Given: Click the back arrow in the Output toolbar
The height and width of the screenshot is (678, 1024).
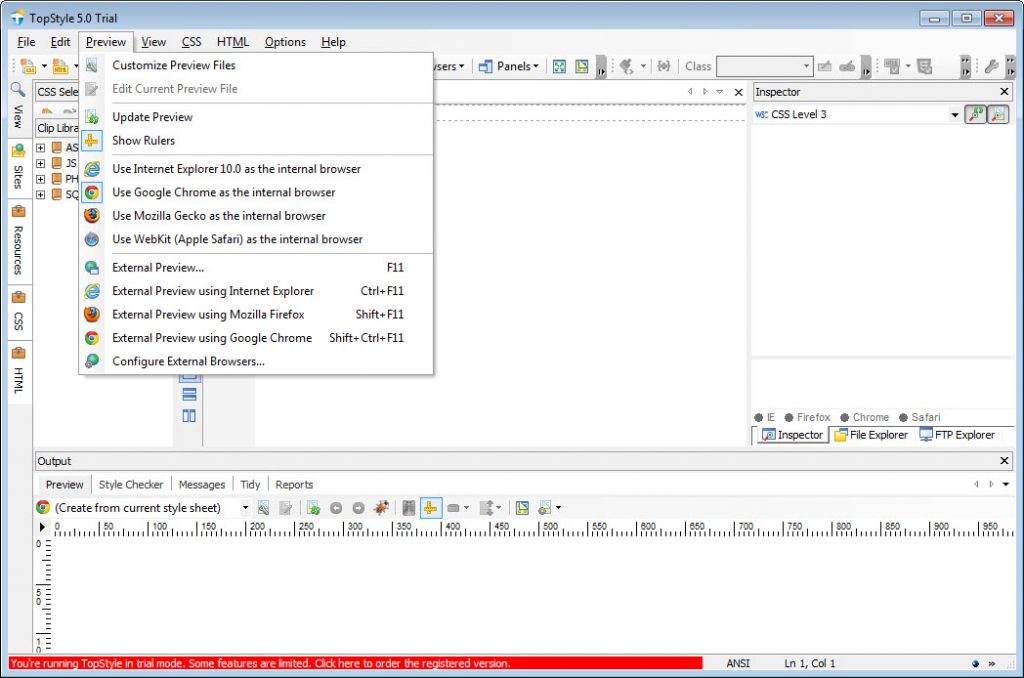Looking at the screenshot, I should pos(336,508).
